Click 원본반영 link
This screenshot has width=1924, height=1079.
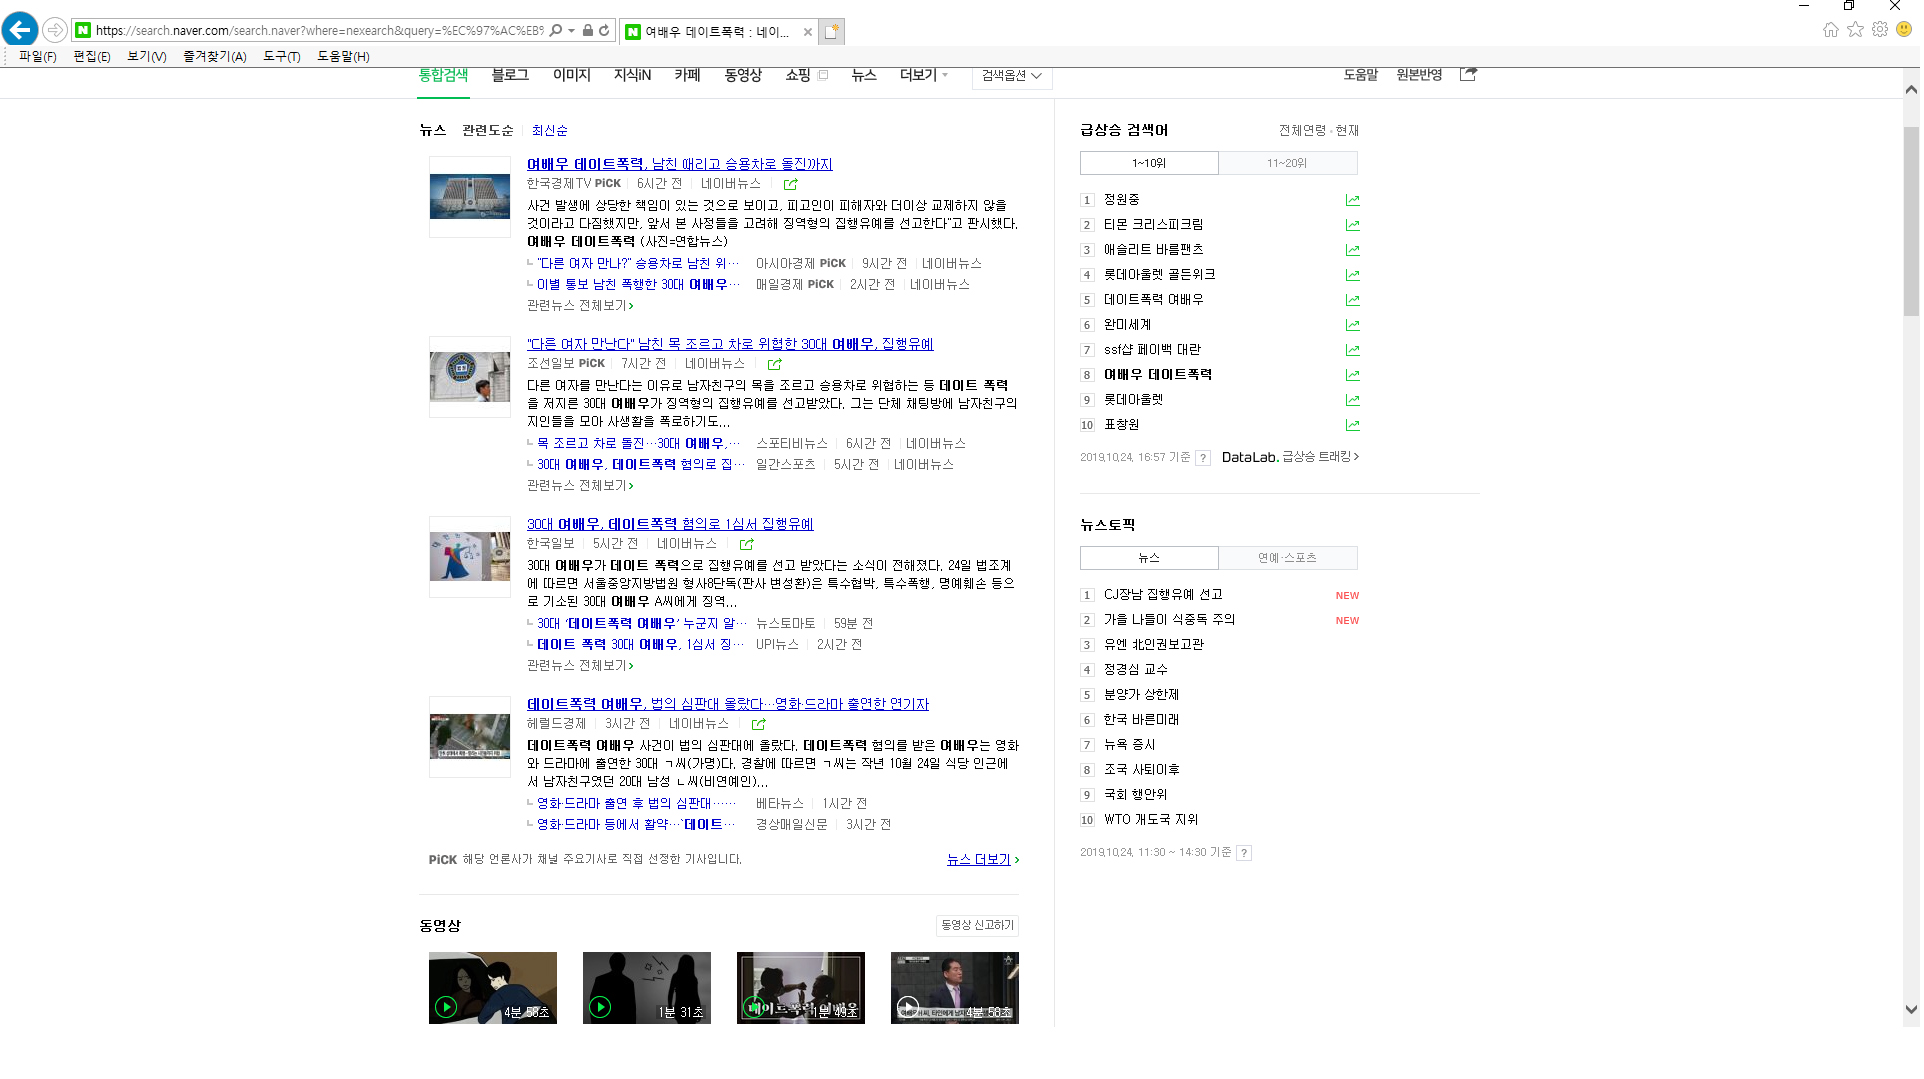1420,75
